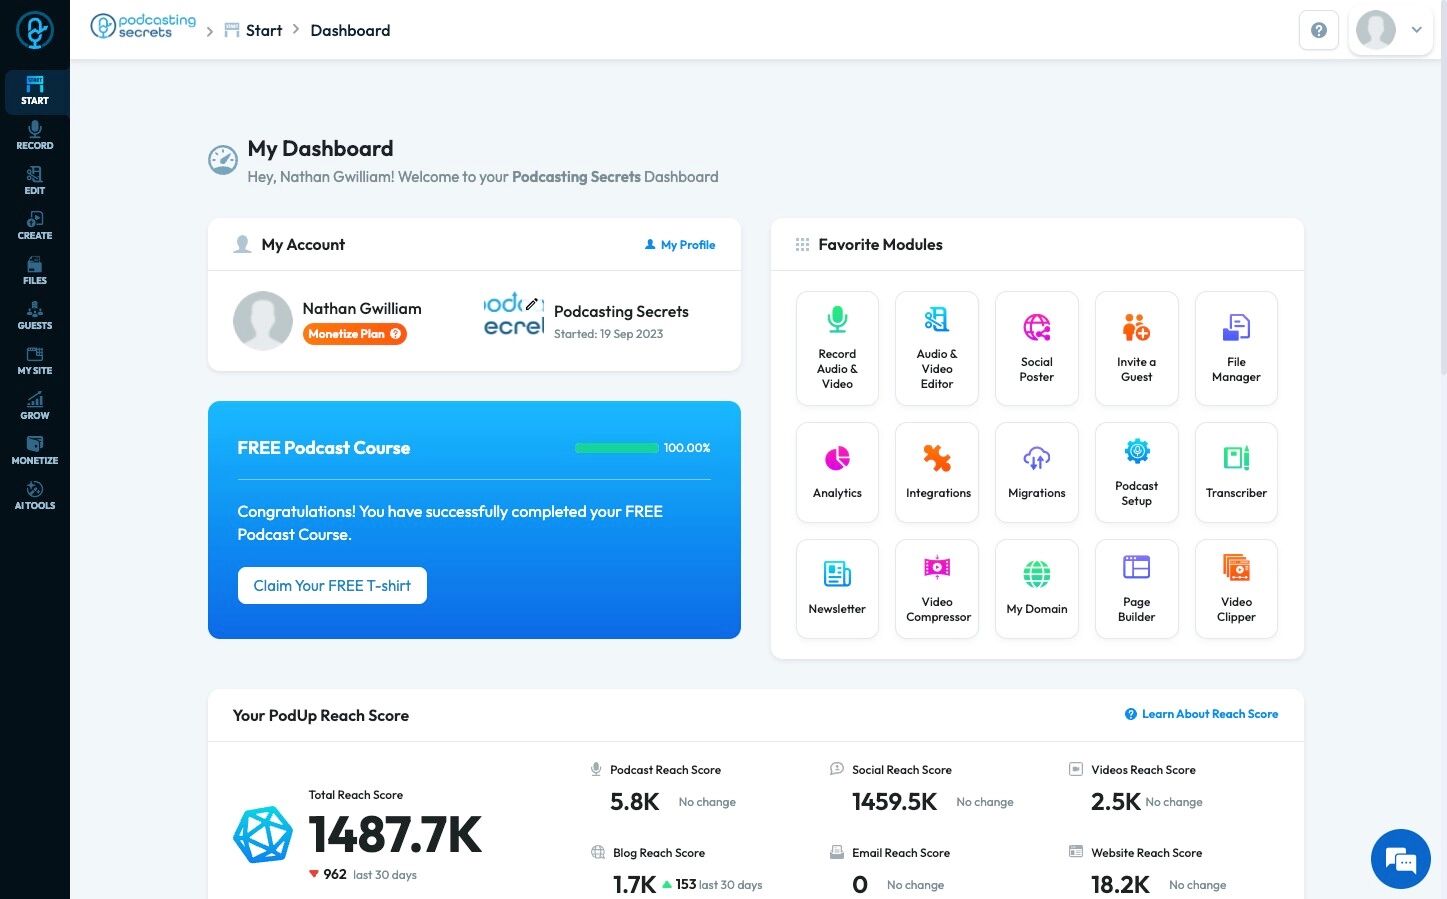Click the Favorite Modules grid icon
This screenshot has height=899, width=1447.
[x=802, y=245]
